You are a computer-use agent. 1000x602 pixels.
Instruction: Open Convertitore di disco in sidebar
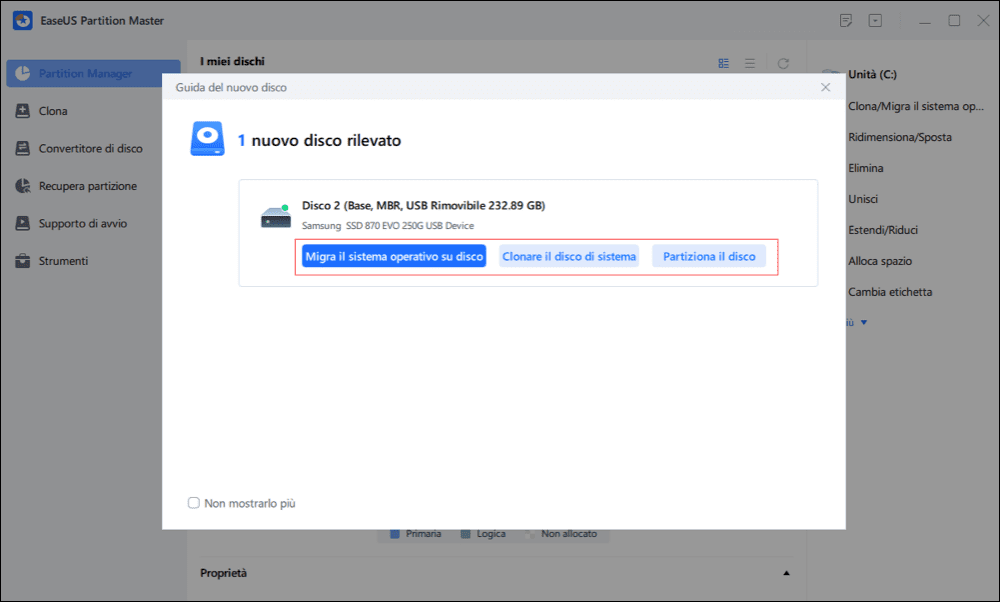click(x=93, y=149)
